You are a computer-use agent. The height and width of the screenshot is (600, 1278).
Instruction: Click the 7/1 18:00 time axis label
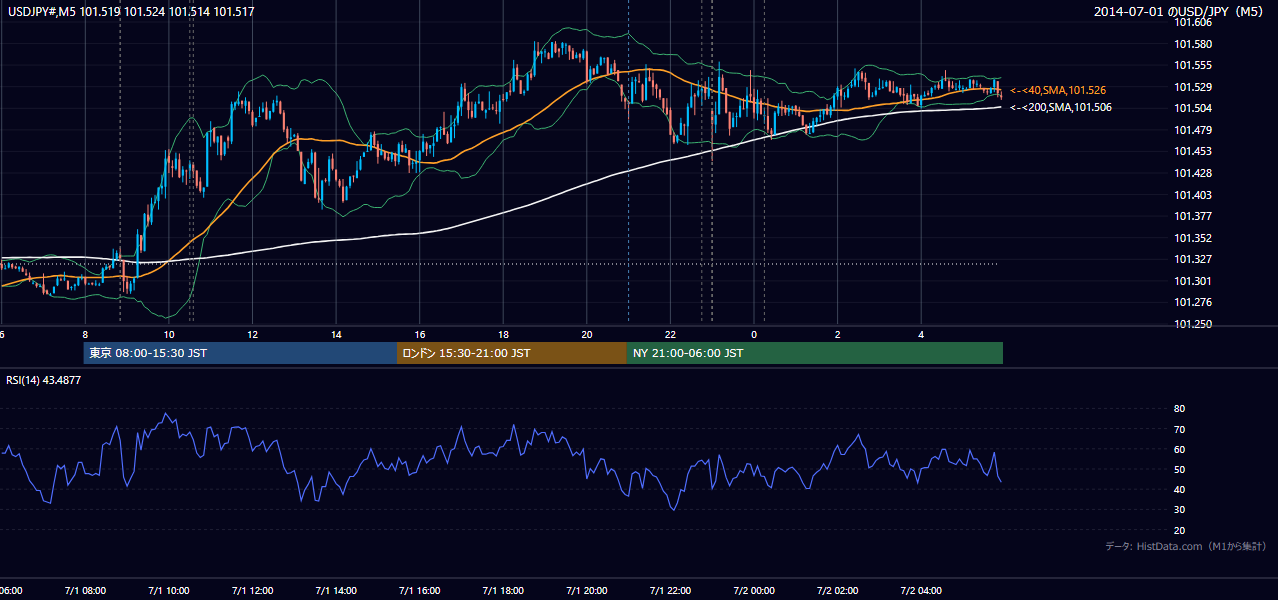pos(503,591)
